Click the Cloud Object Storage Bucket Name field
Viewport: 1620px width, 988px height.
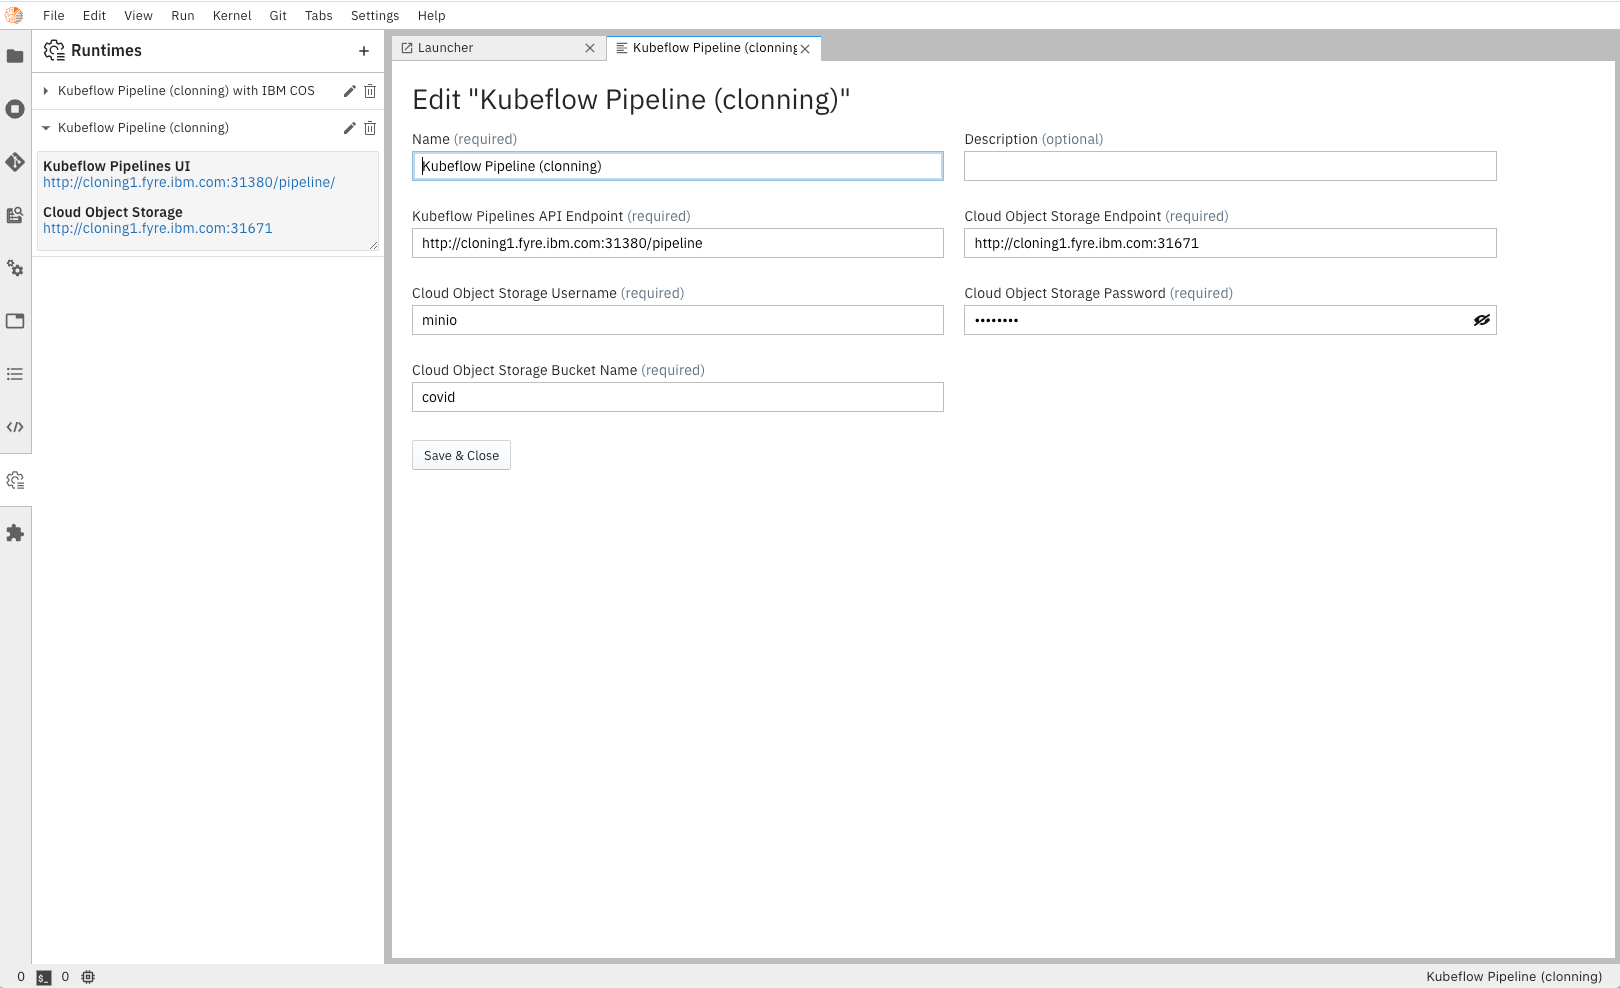point(678,397)
